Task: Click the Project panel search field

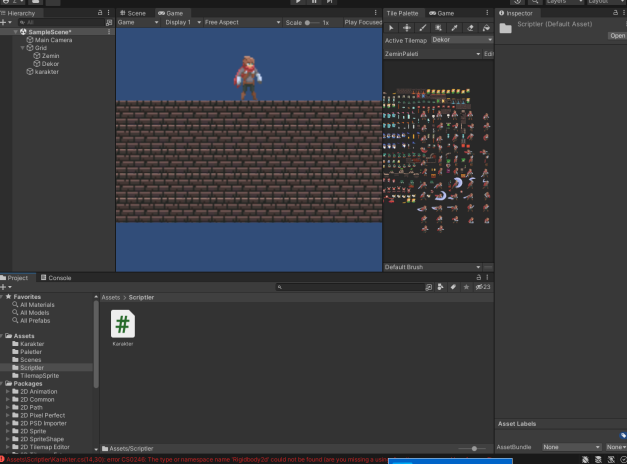Action: click(351, 287)
